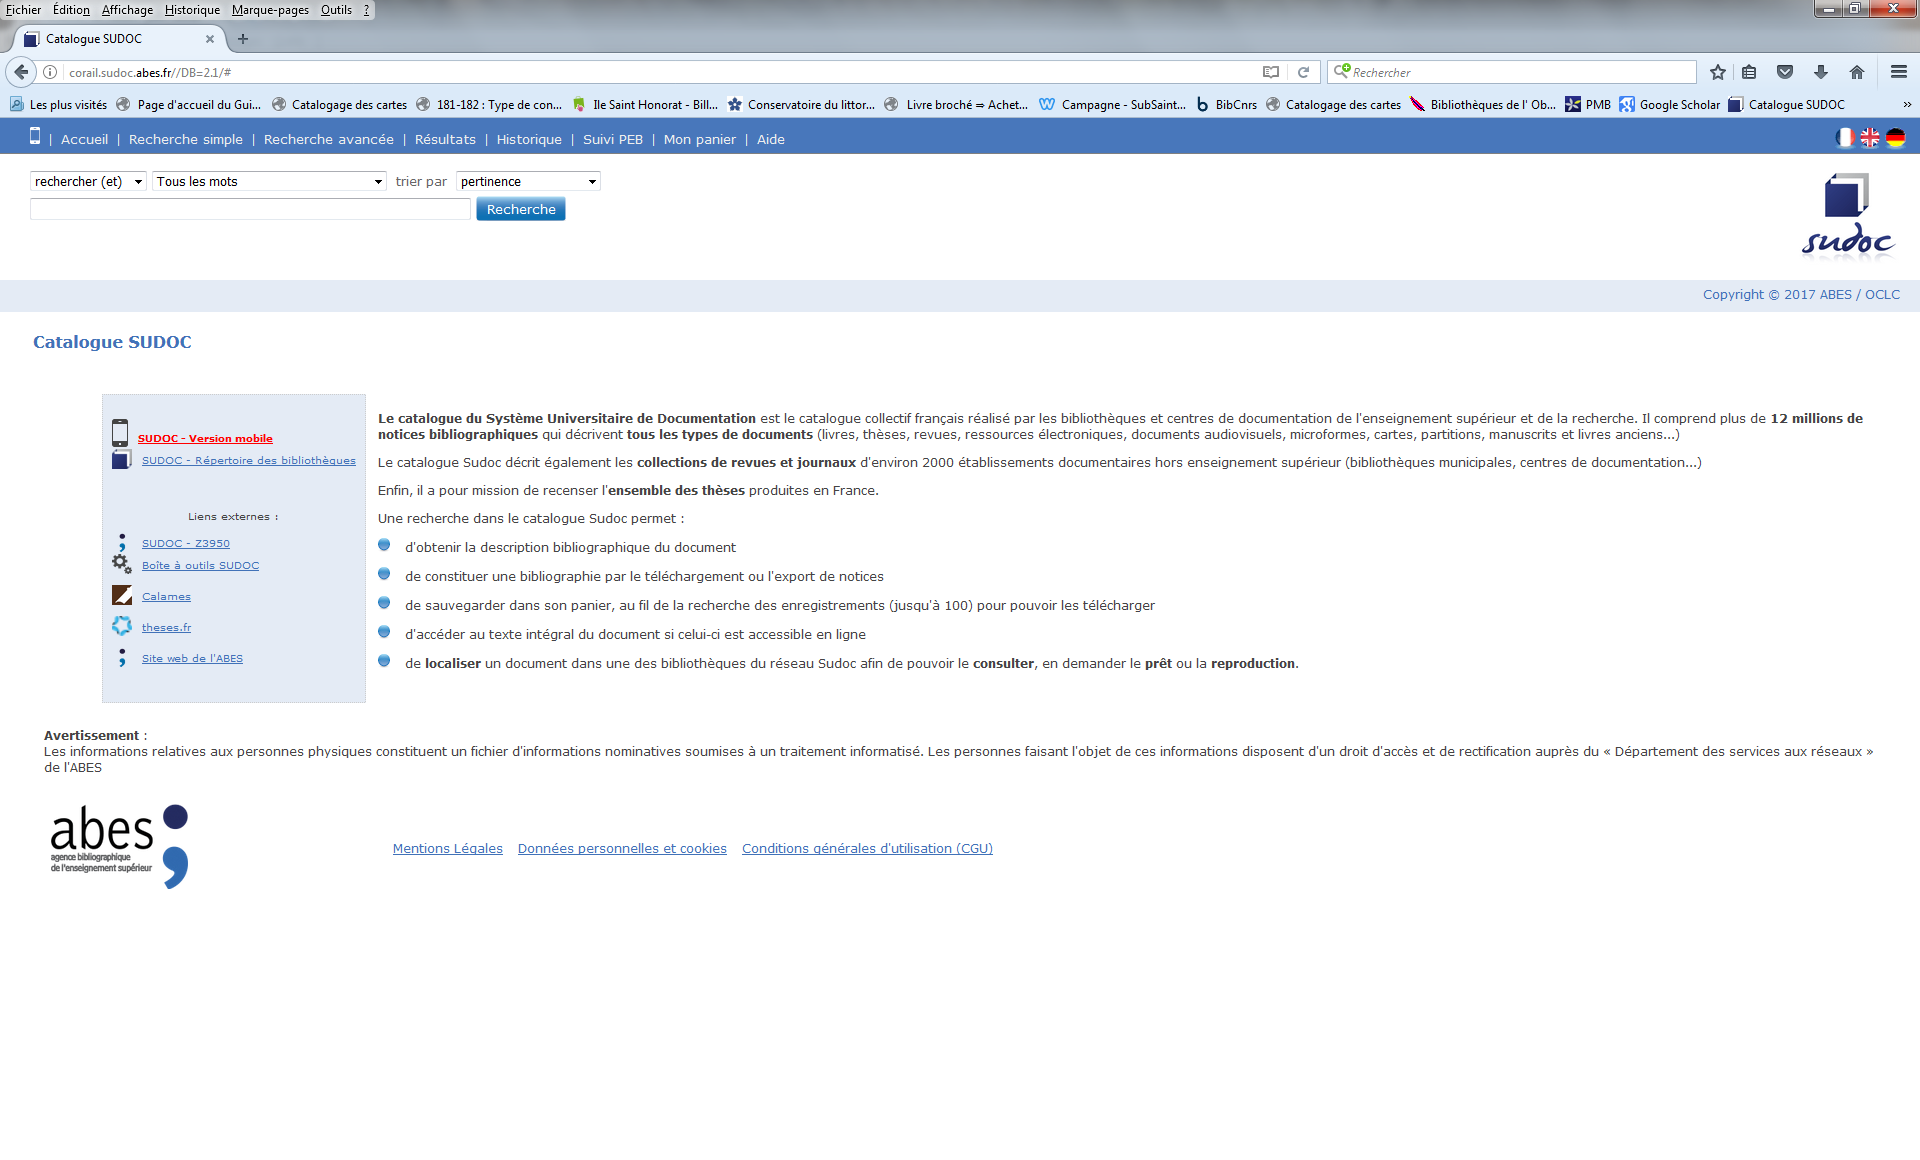Show more bookmarks with the chevron
The width and height of the screenshot is (1920, 1160).
coord(1907,104)
